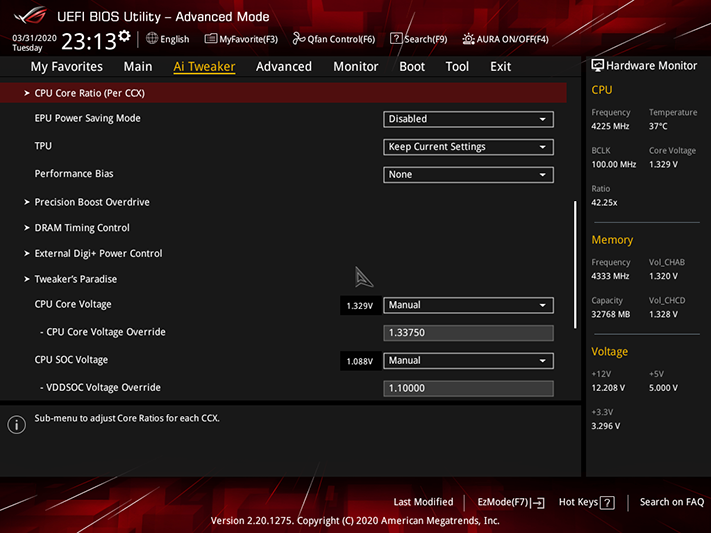Click the globe language icon
The width and height of the screenshot is (711, 533).
pos(152,39)
